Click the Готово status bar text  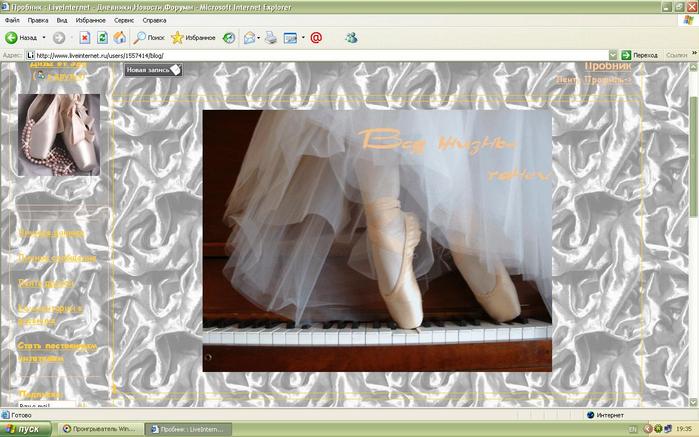tap(21, 415)
